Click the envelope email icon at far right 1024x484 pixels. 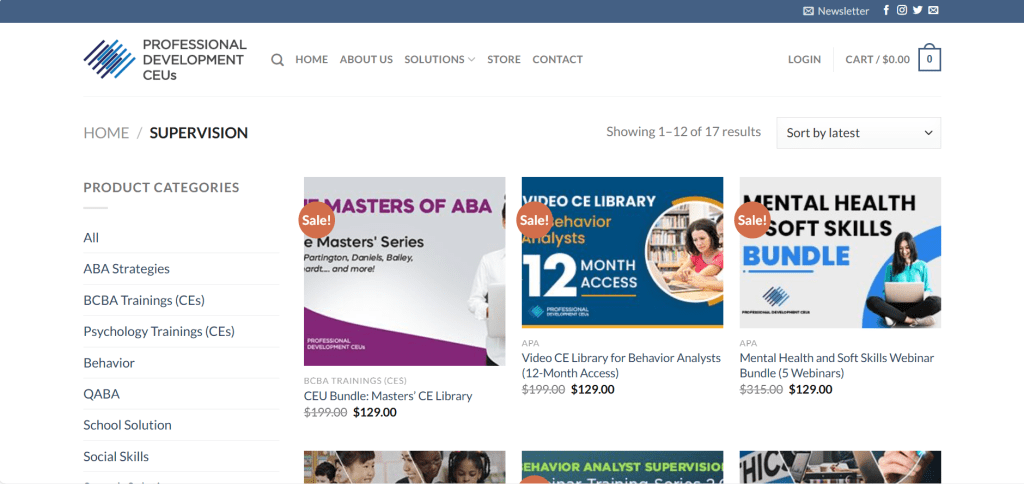tap(933, 11)
